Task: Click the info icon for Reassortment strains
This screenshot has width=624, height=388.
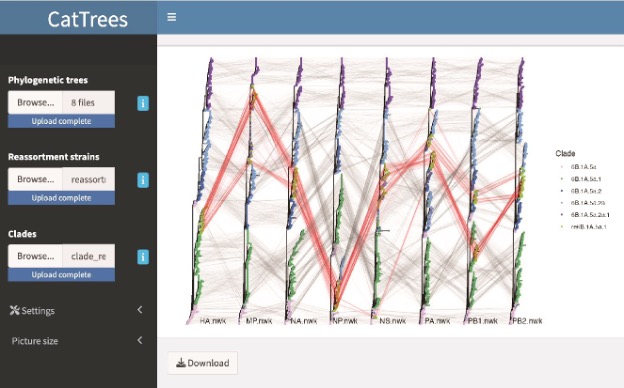Action: point(143,180)
